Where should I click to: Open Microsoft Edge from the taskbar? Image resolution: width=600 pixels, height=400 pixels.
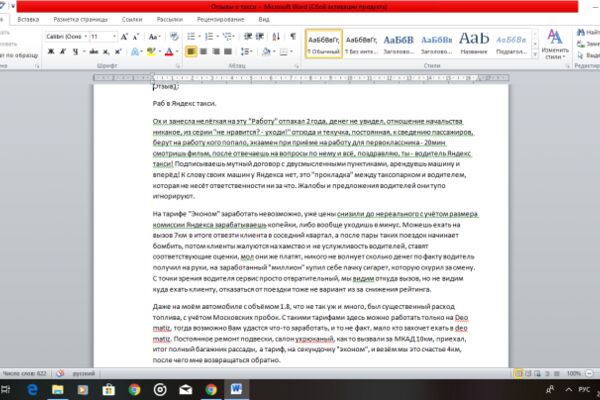click(33, 390)
